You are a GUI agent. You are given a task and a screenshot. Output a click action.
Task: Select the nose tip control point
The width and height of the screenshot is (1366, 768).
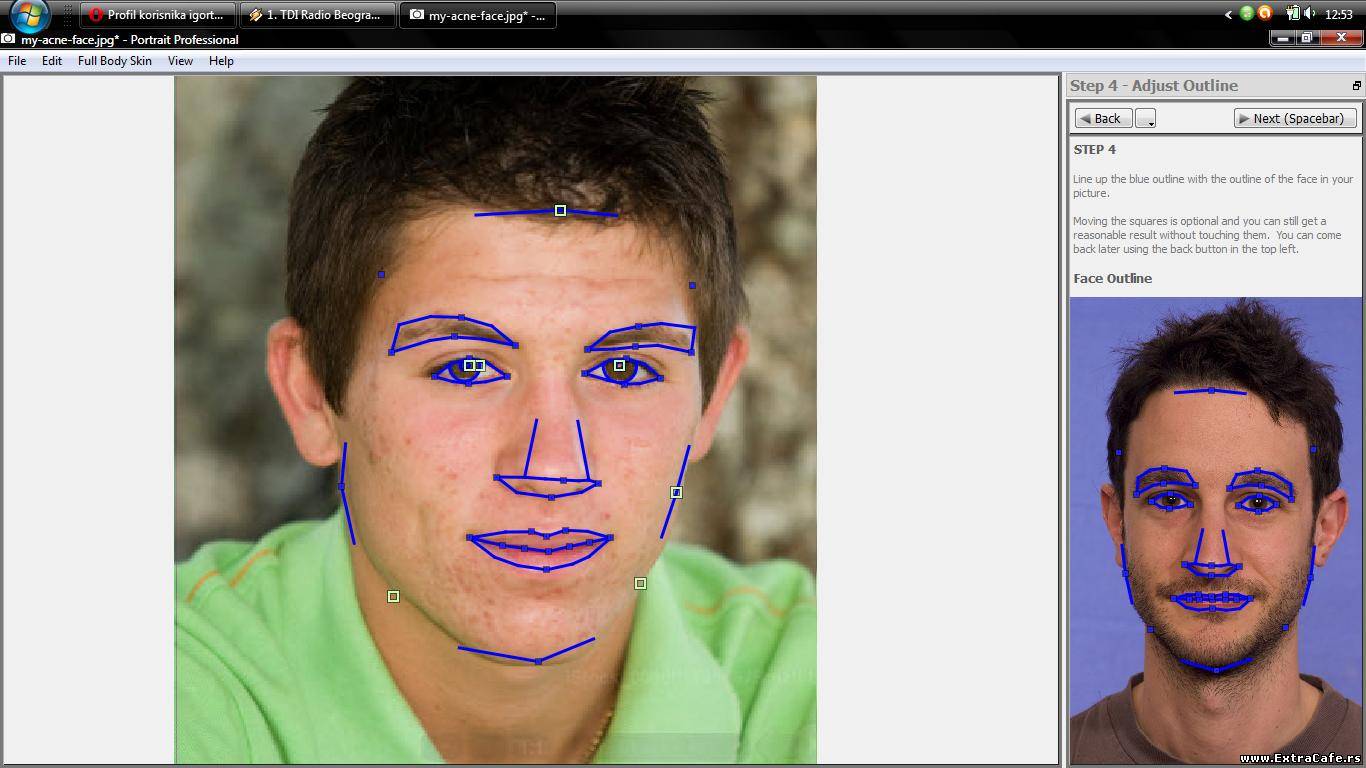(x=551, y=497)
